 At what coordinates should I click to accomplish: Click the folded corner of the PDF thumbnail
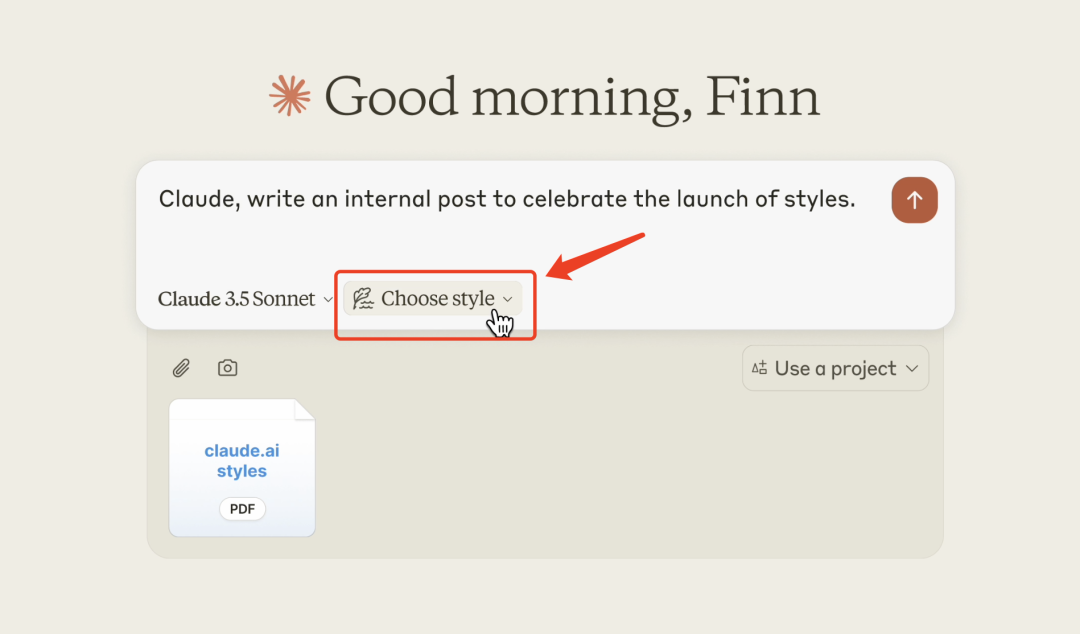[304, 409]
